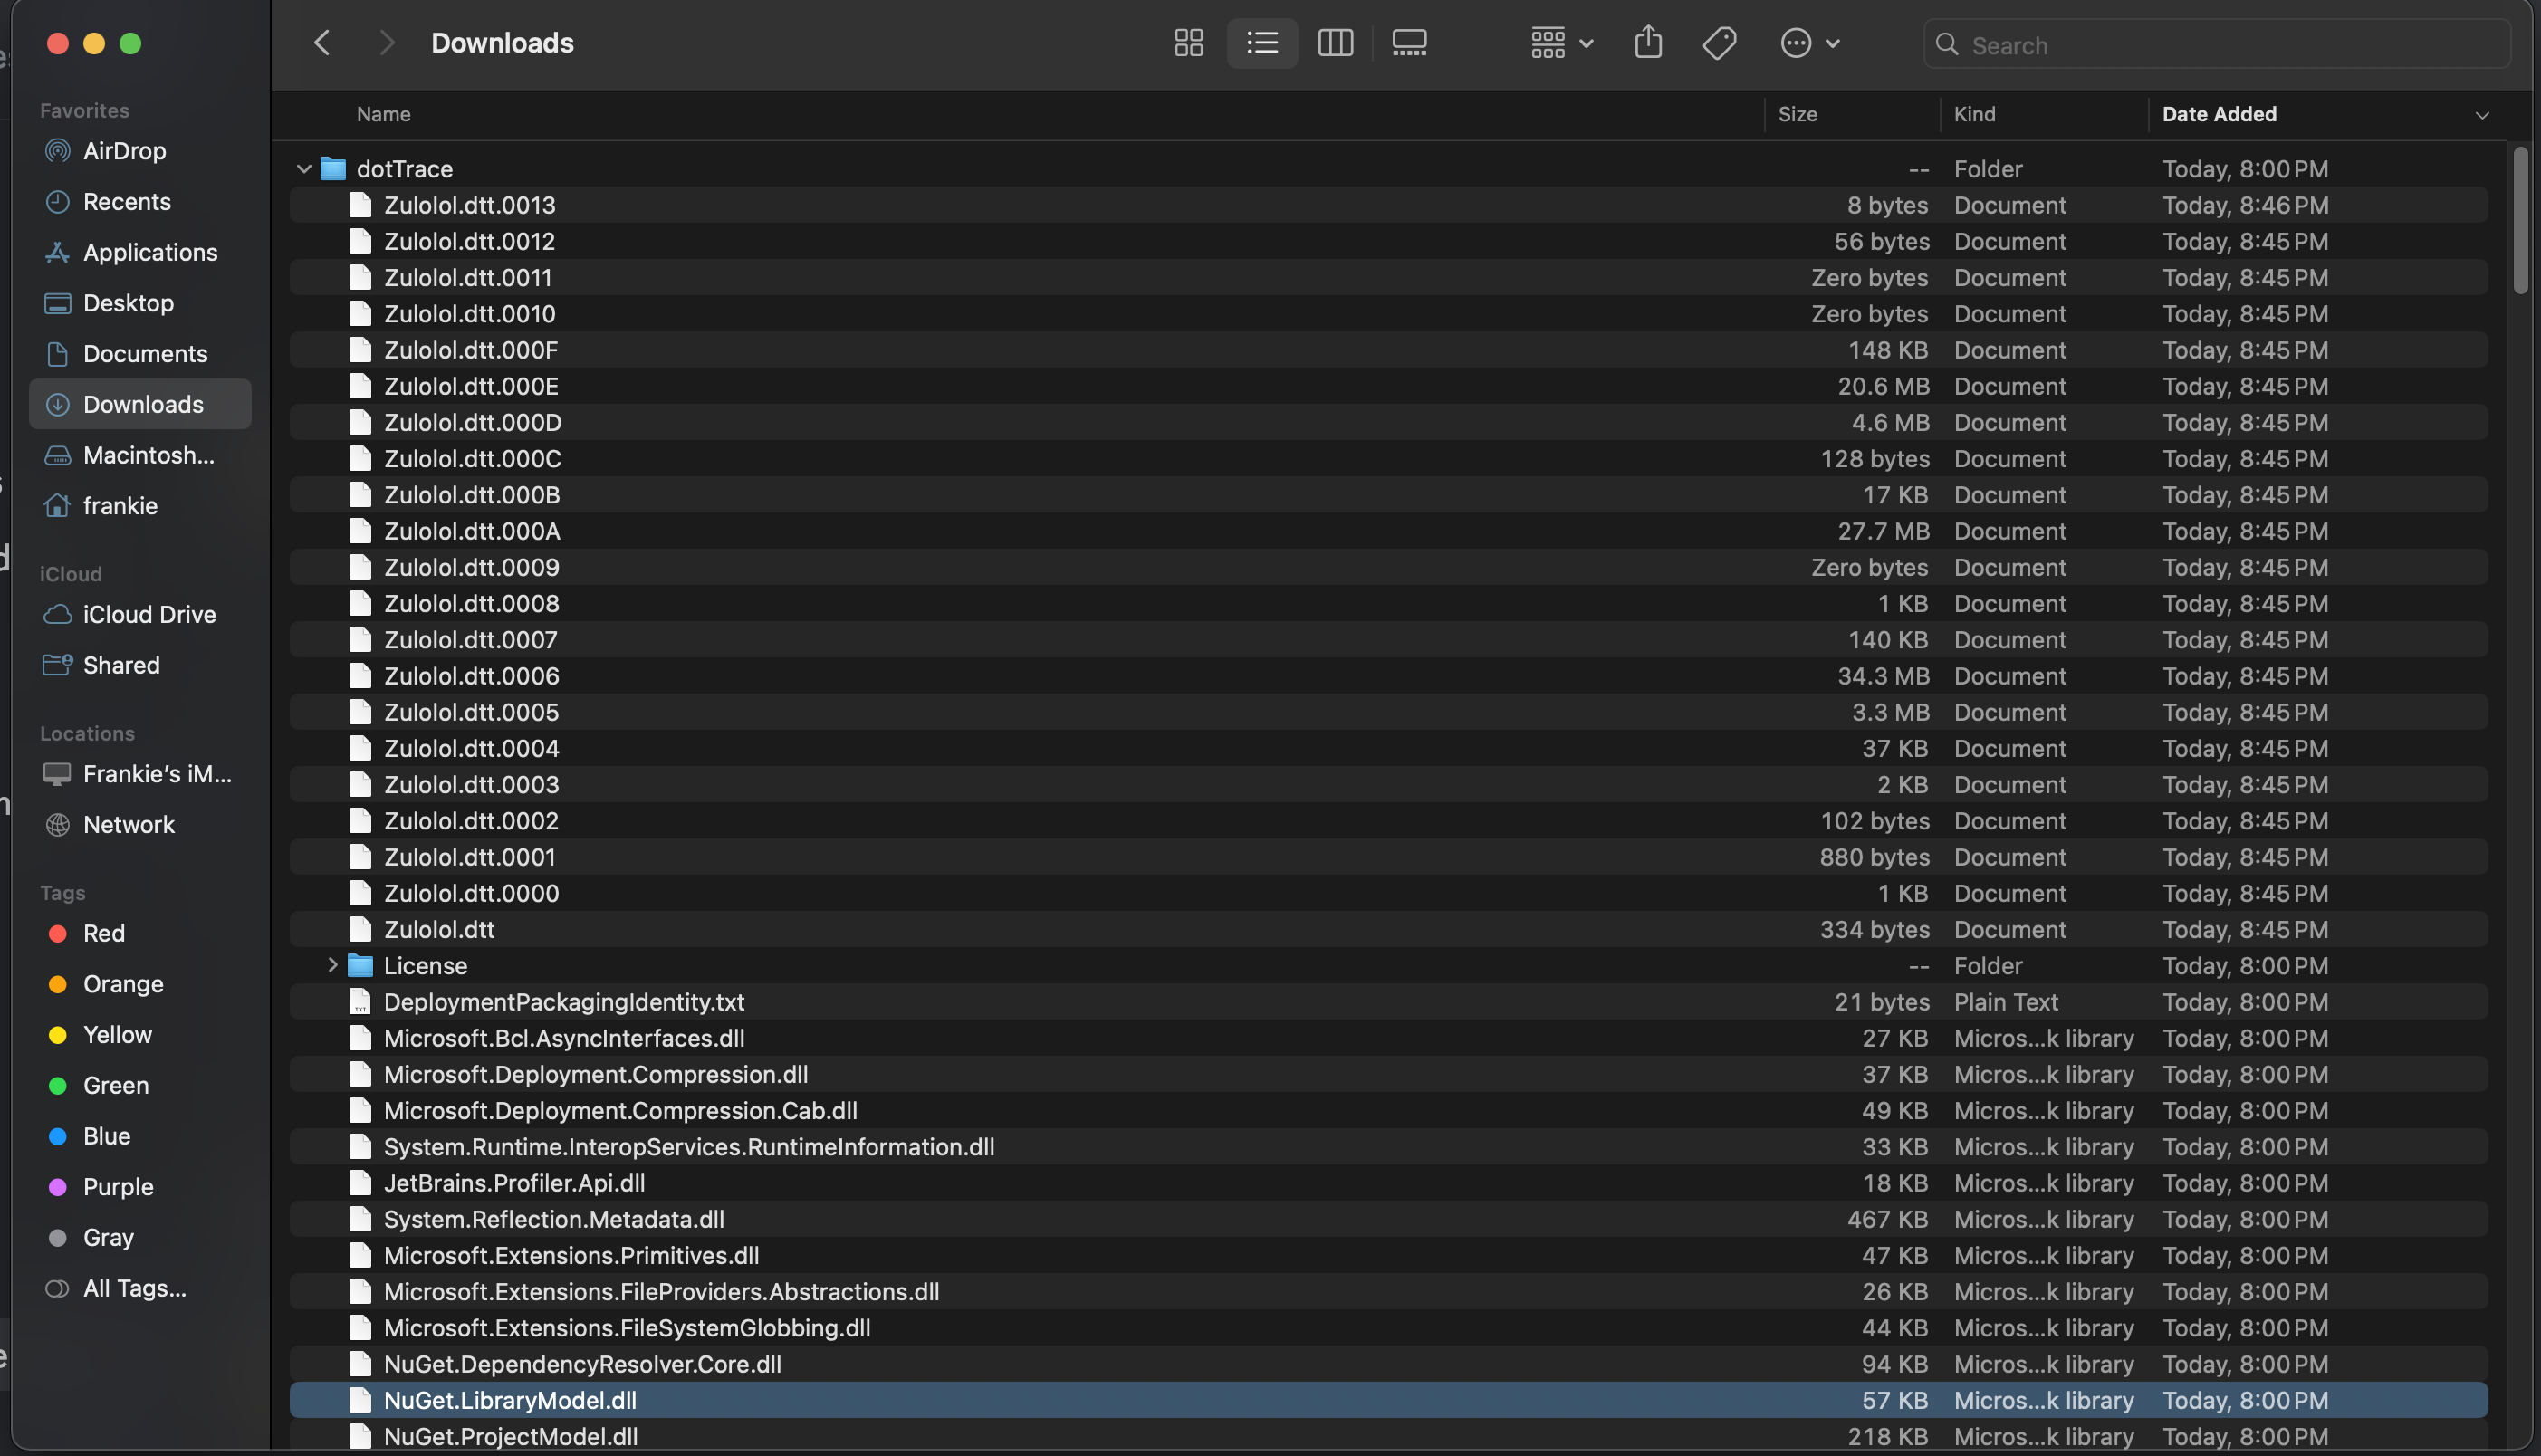
Task: Select Downloads in the sidebar
Action: [140, 404]
